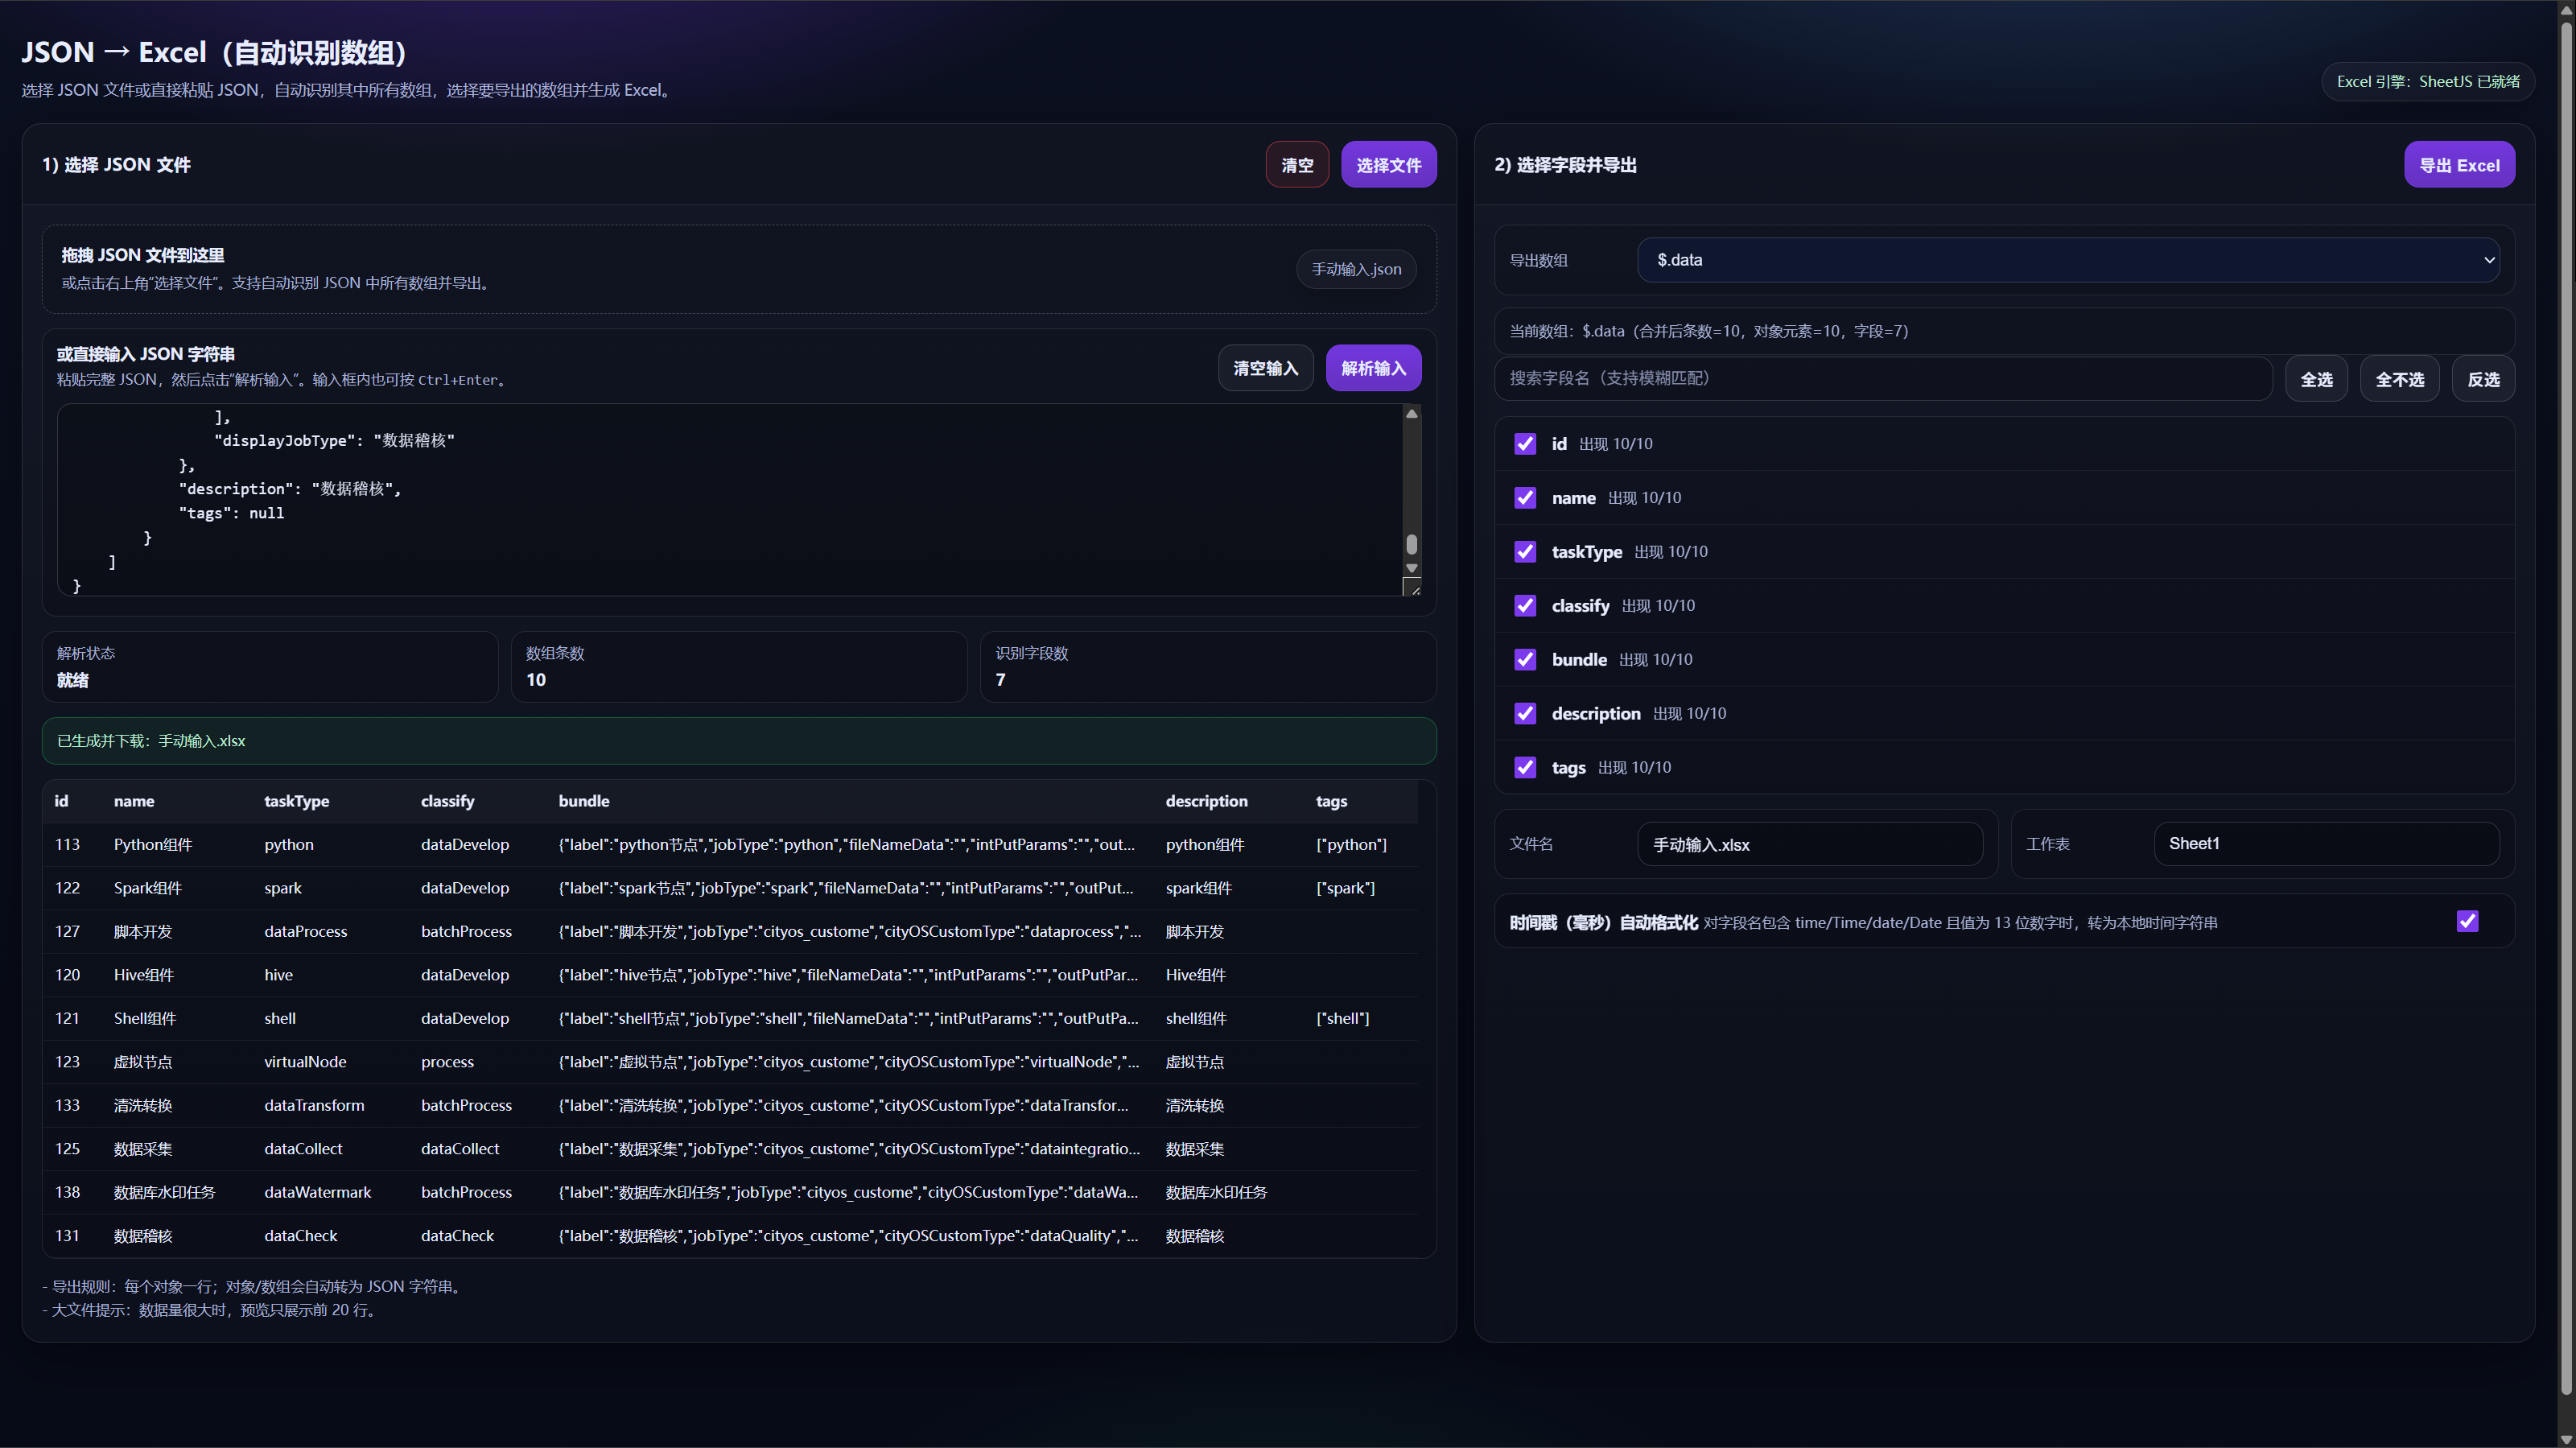Toggle the taskType field checkbox
This screenshot has height=1448, width=2576.
tap(1524, 552)
